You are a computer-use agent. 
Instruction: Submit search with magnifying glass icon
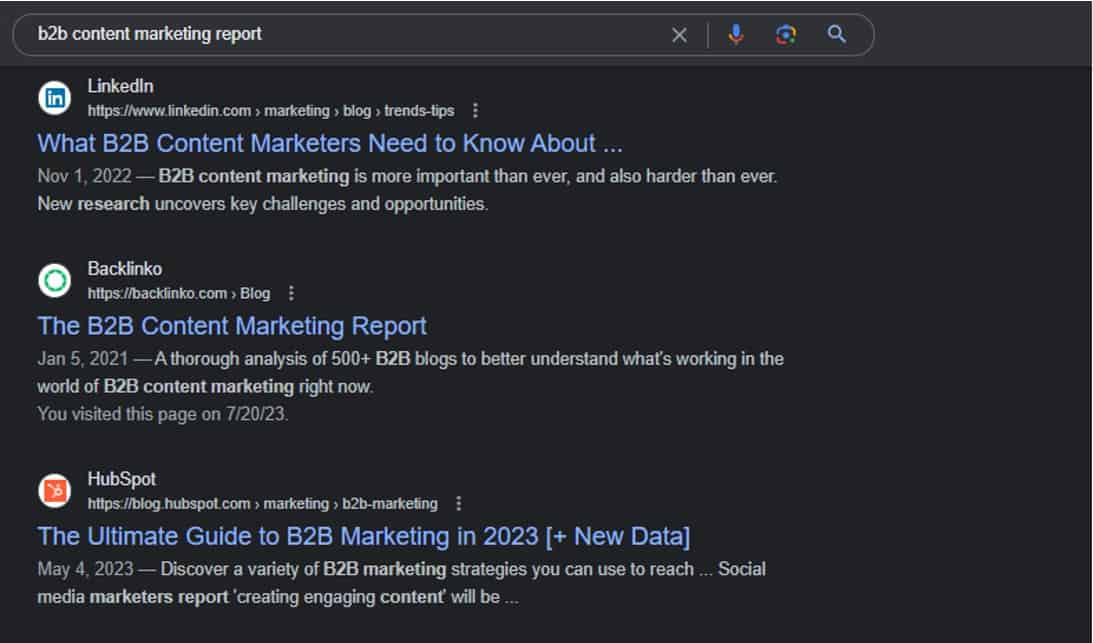[836, 34]
